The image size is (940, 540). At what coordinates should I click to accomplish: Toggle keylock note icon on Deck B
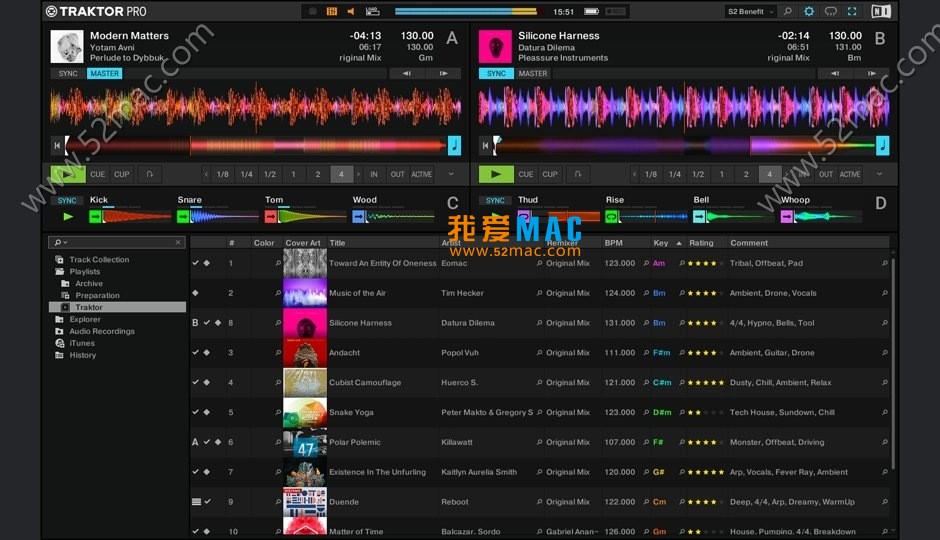[x=882, y=145]
